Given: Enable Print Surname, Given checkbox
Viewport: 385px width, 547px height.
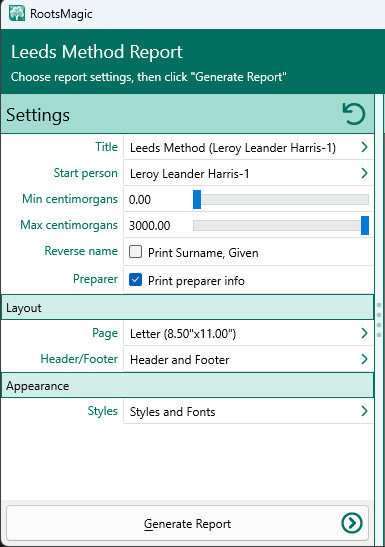Looking at the screenshot, I should click(135, 252).
